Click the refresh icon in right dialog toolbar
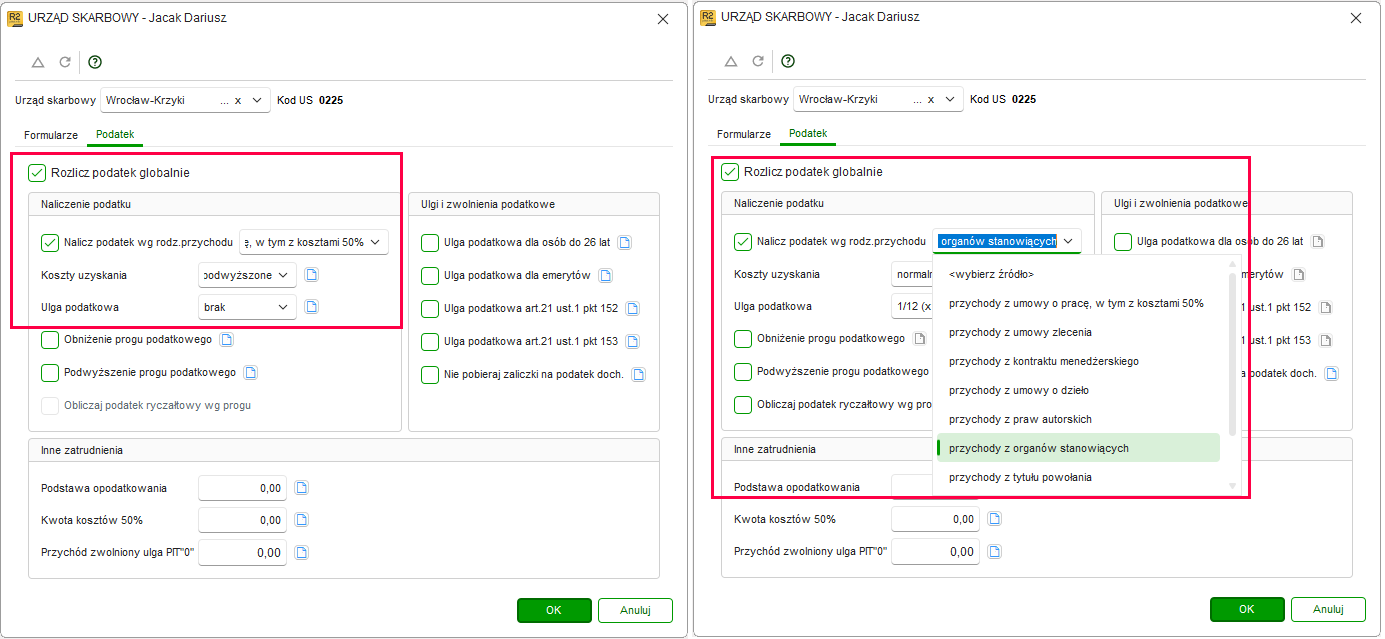The image size is (1385, 639). click(x=758, y=62)
